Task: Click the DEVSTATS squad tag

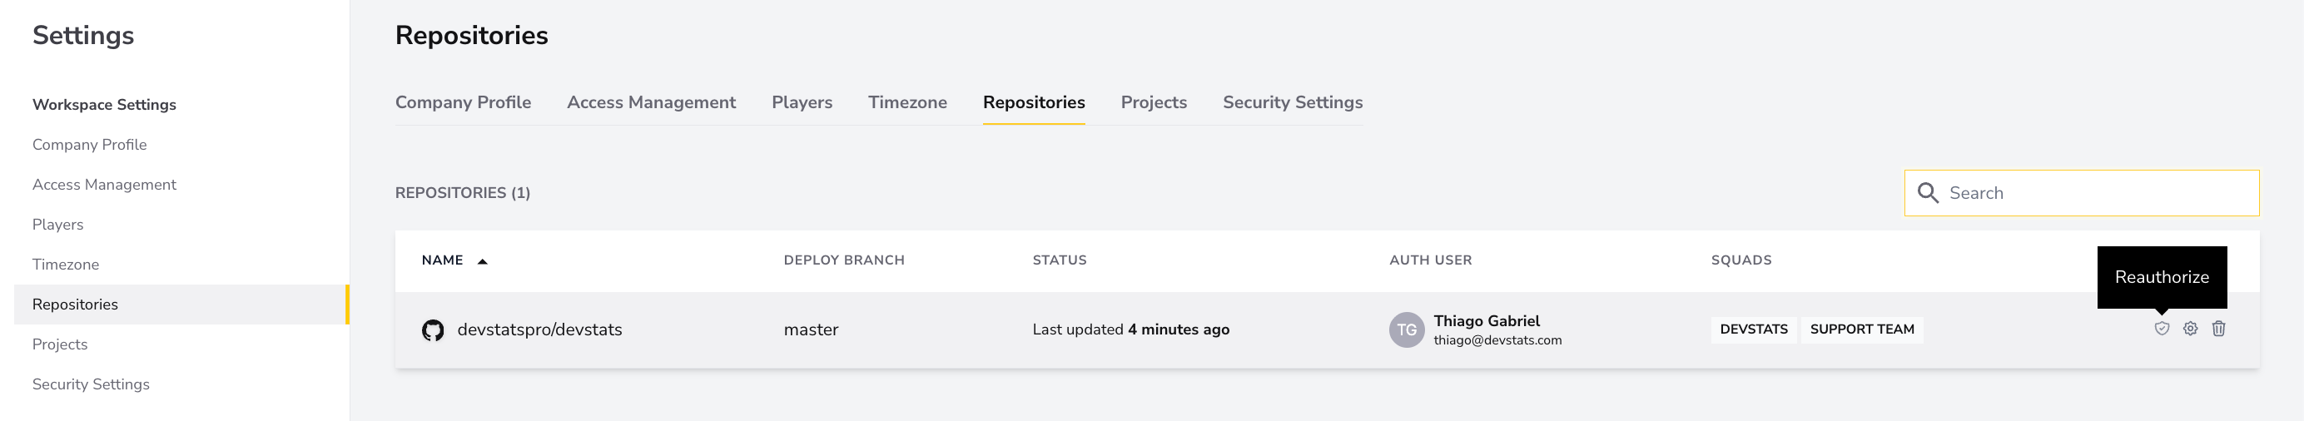Action: [x=1753, y=330]
